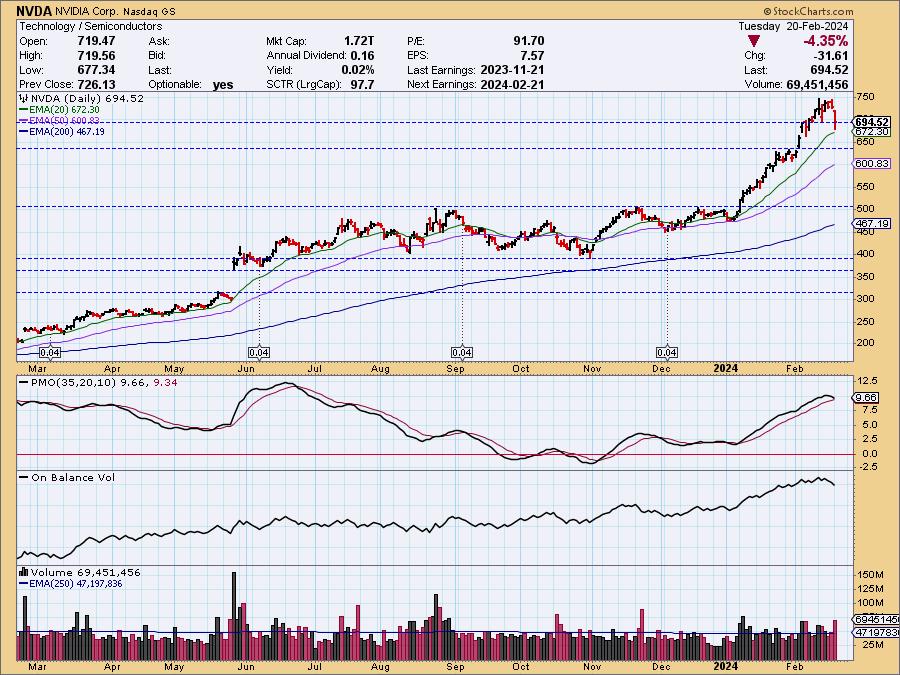Click the Chg value -31.61

pos(832,56)
